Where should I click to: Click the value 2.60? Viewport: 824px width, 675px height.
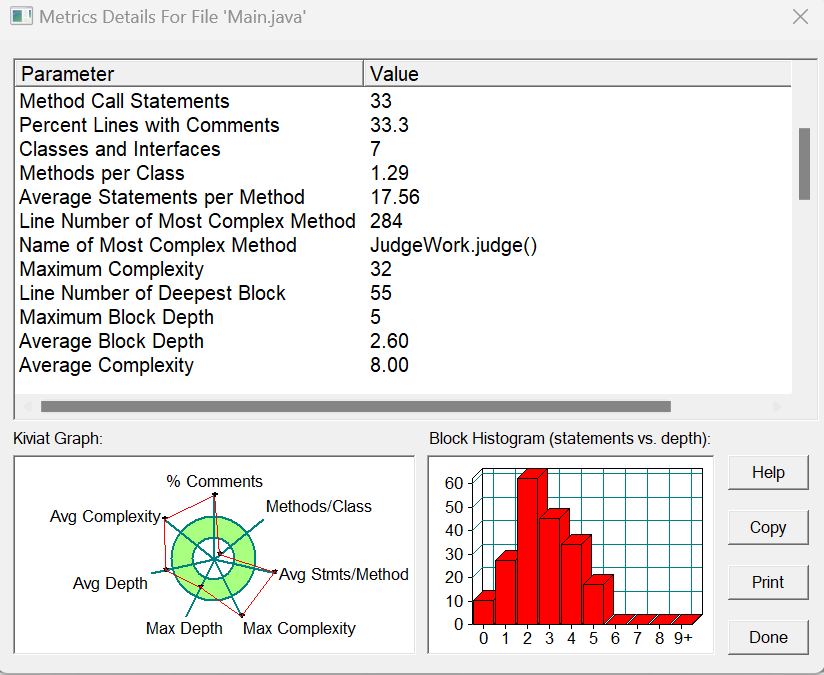pos(389,341)
